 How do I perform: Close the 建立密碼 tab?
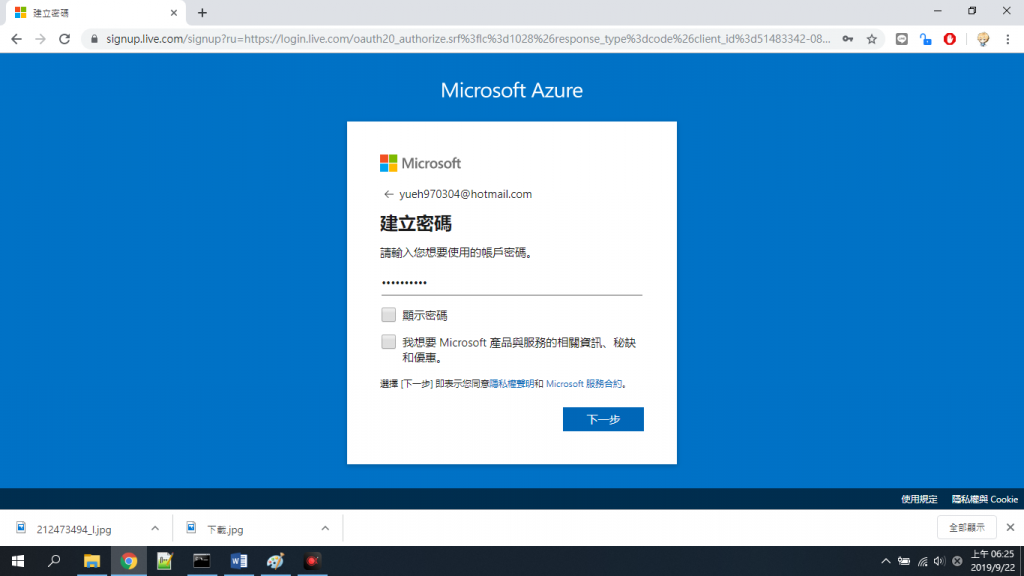click(174, 12)
